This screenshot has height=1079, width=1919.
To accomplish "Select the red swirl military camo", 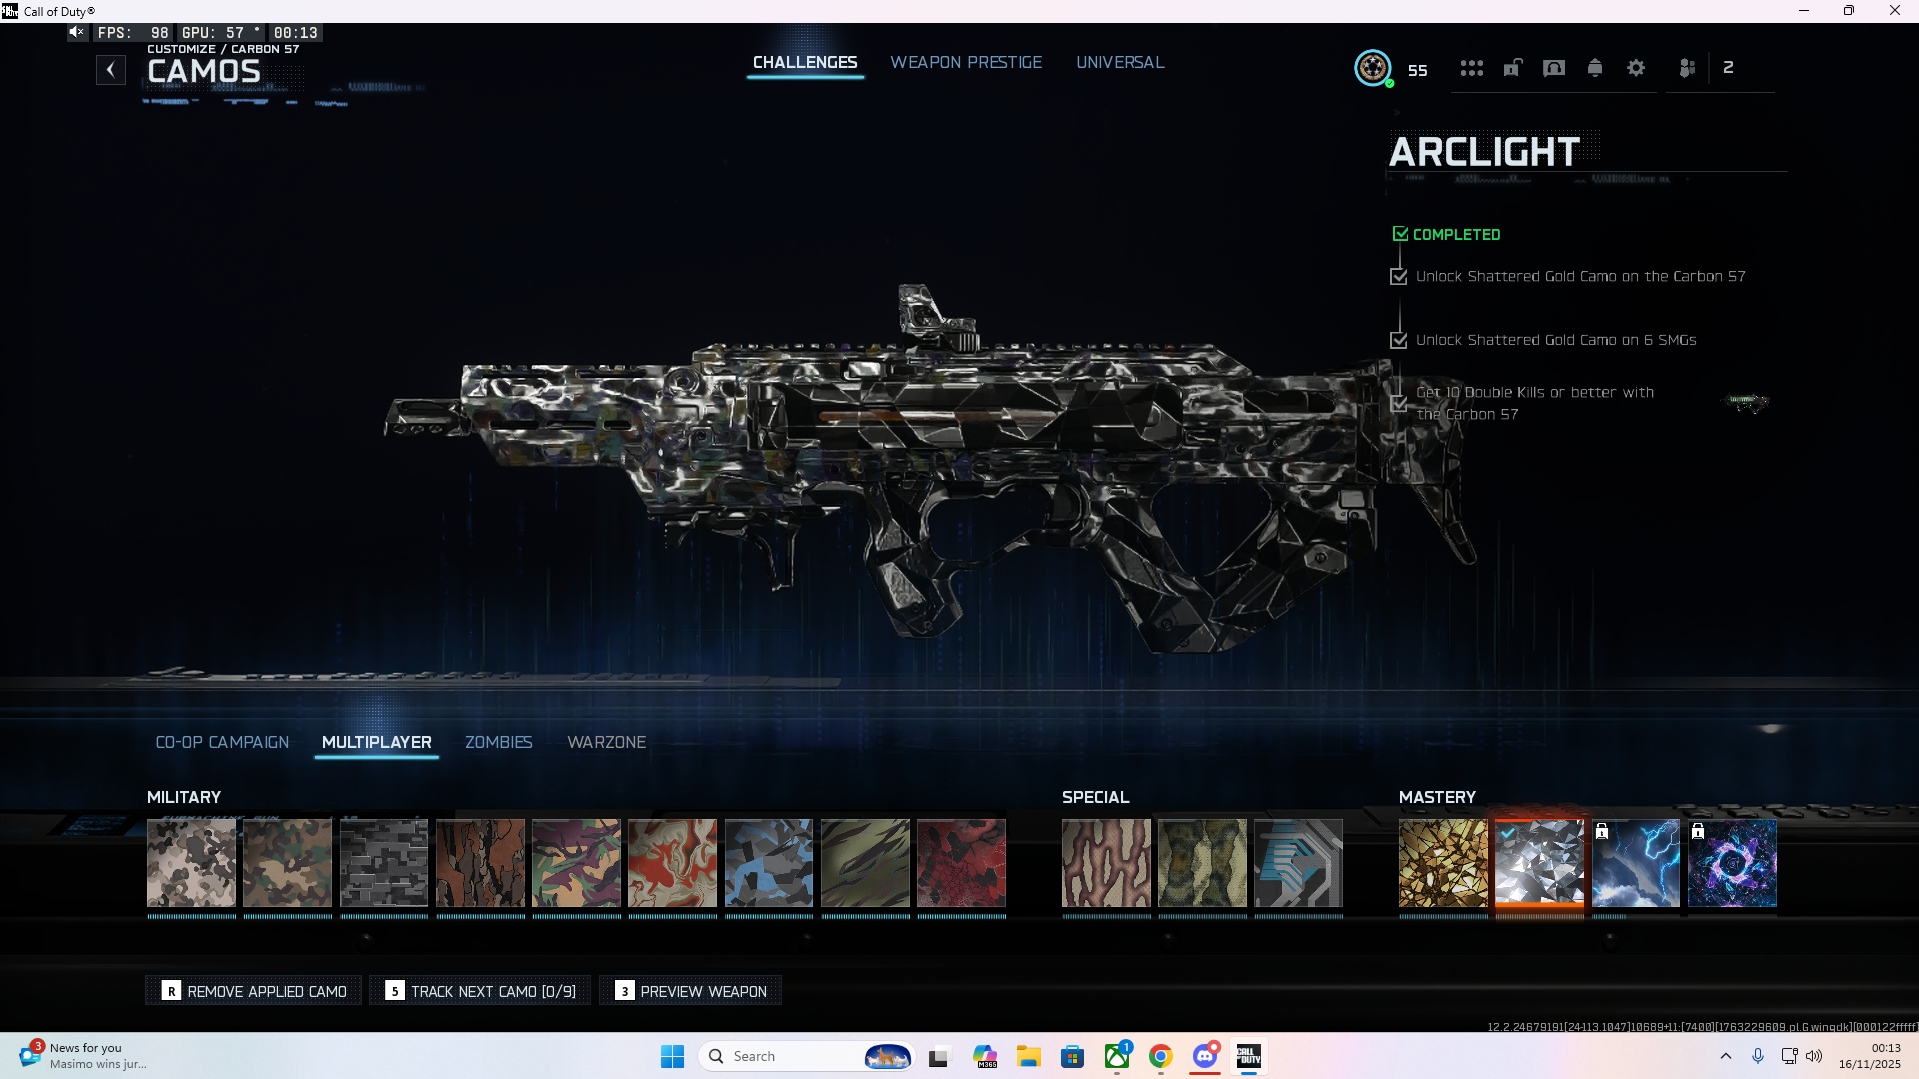I will pyautogui.click(x=672, y=863).
